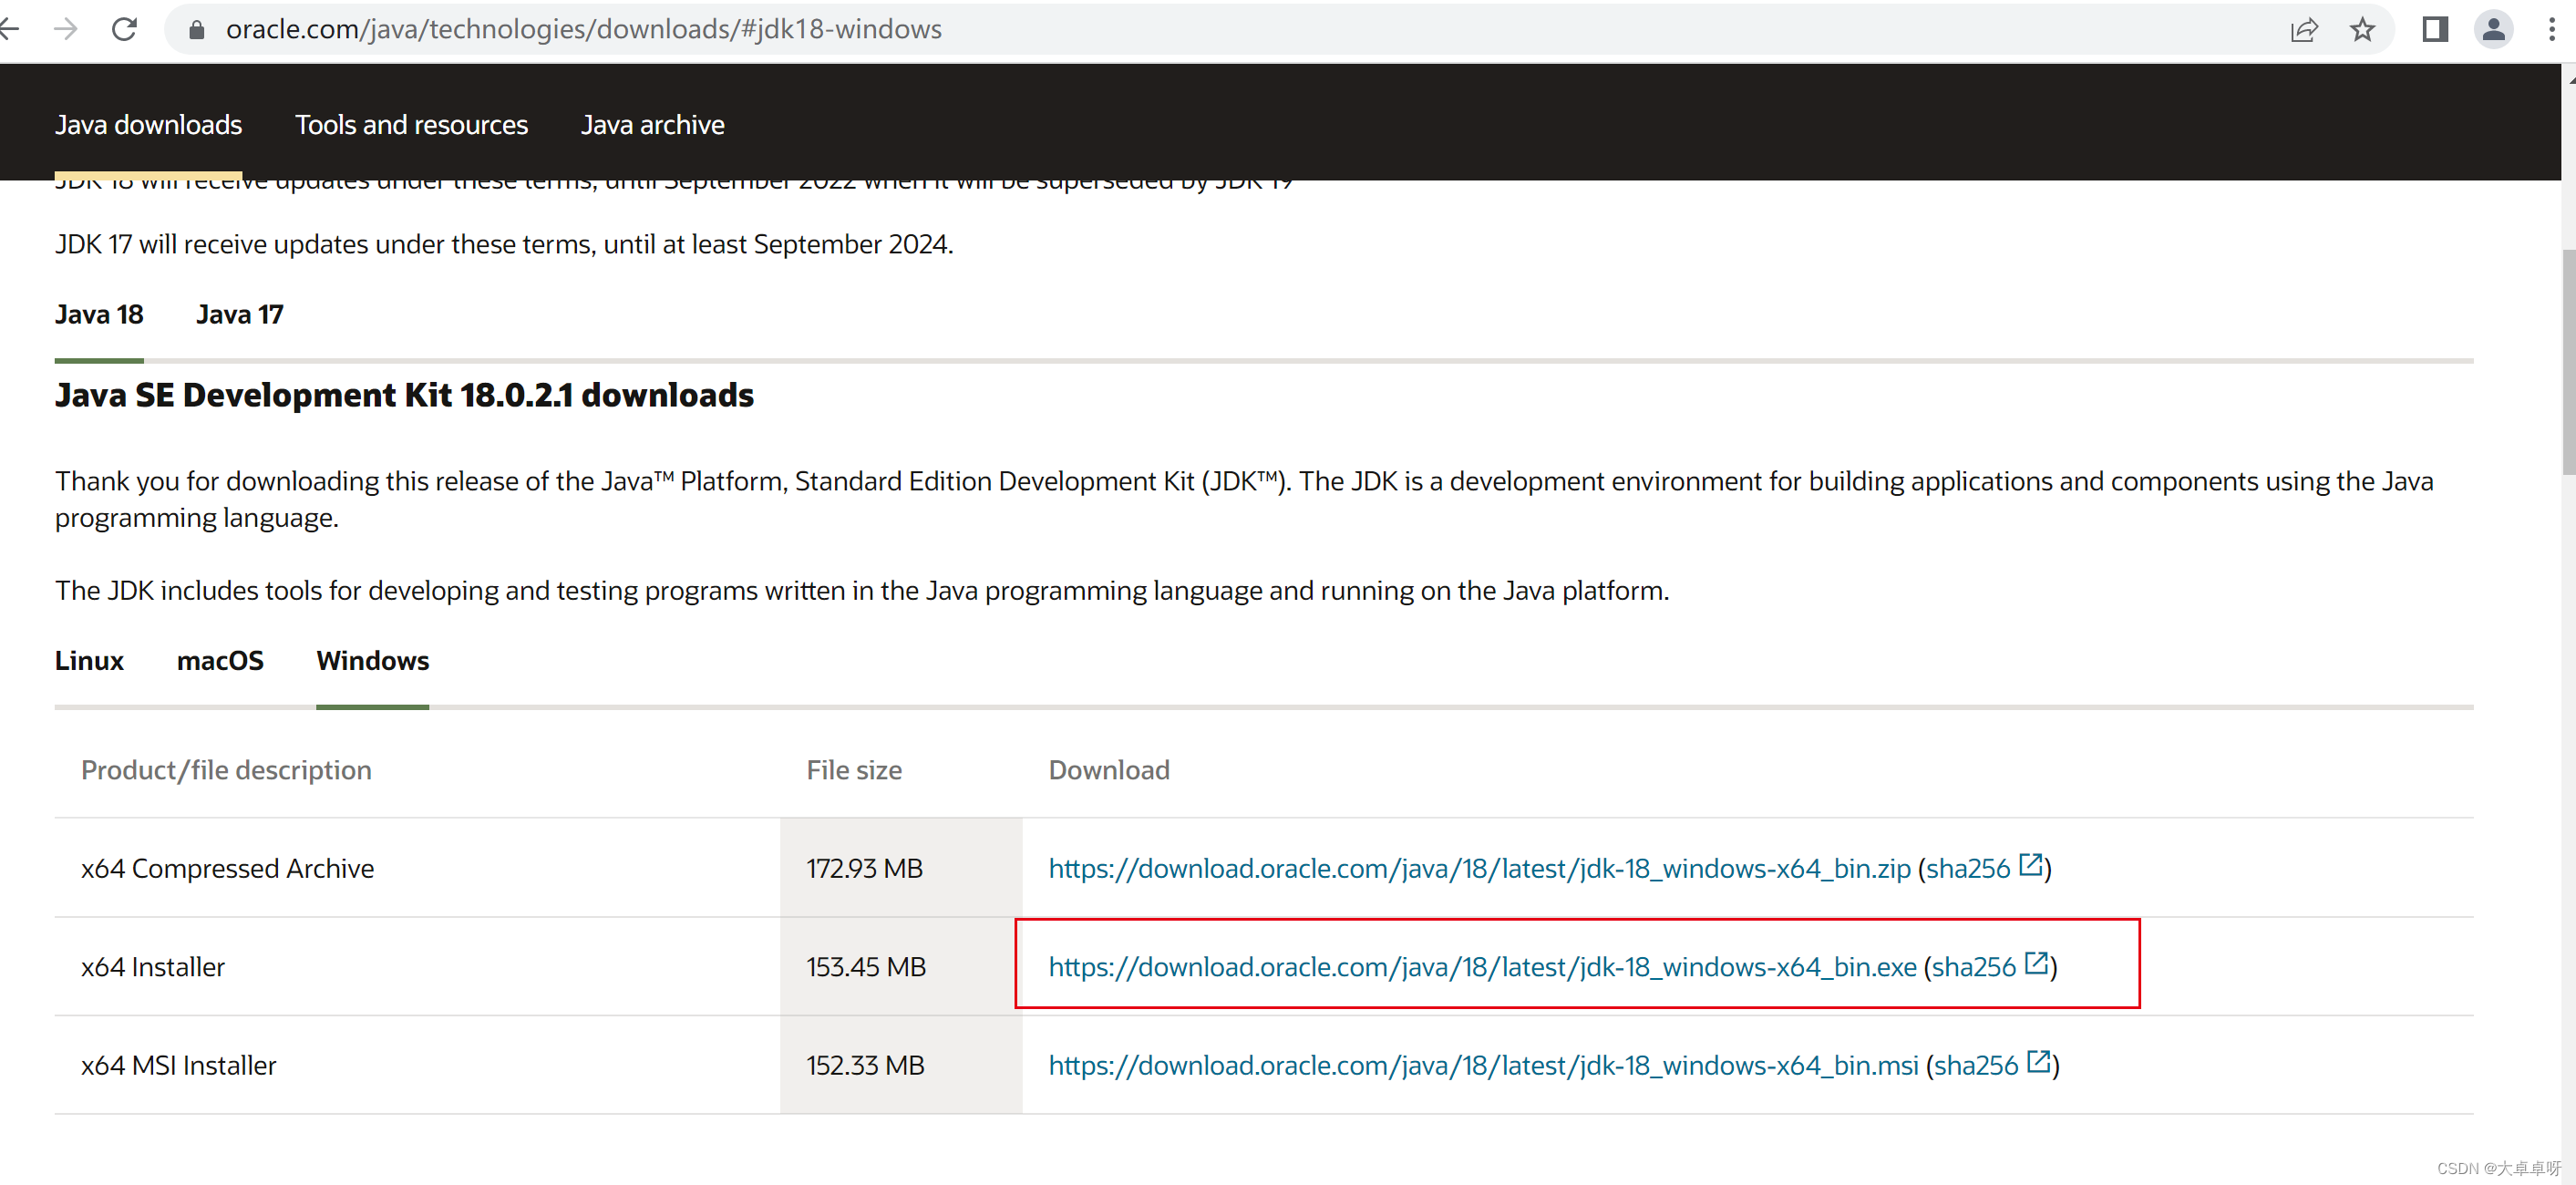This screenshot has width=2576, height=1185.
Task: Select the macOS platform tab
Action: click(220, 660)
